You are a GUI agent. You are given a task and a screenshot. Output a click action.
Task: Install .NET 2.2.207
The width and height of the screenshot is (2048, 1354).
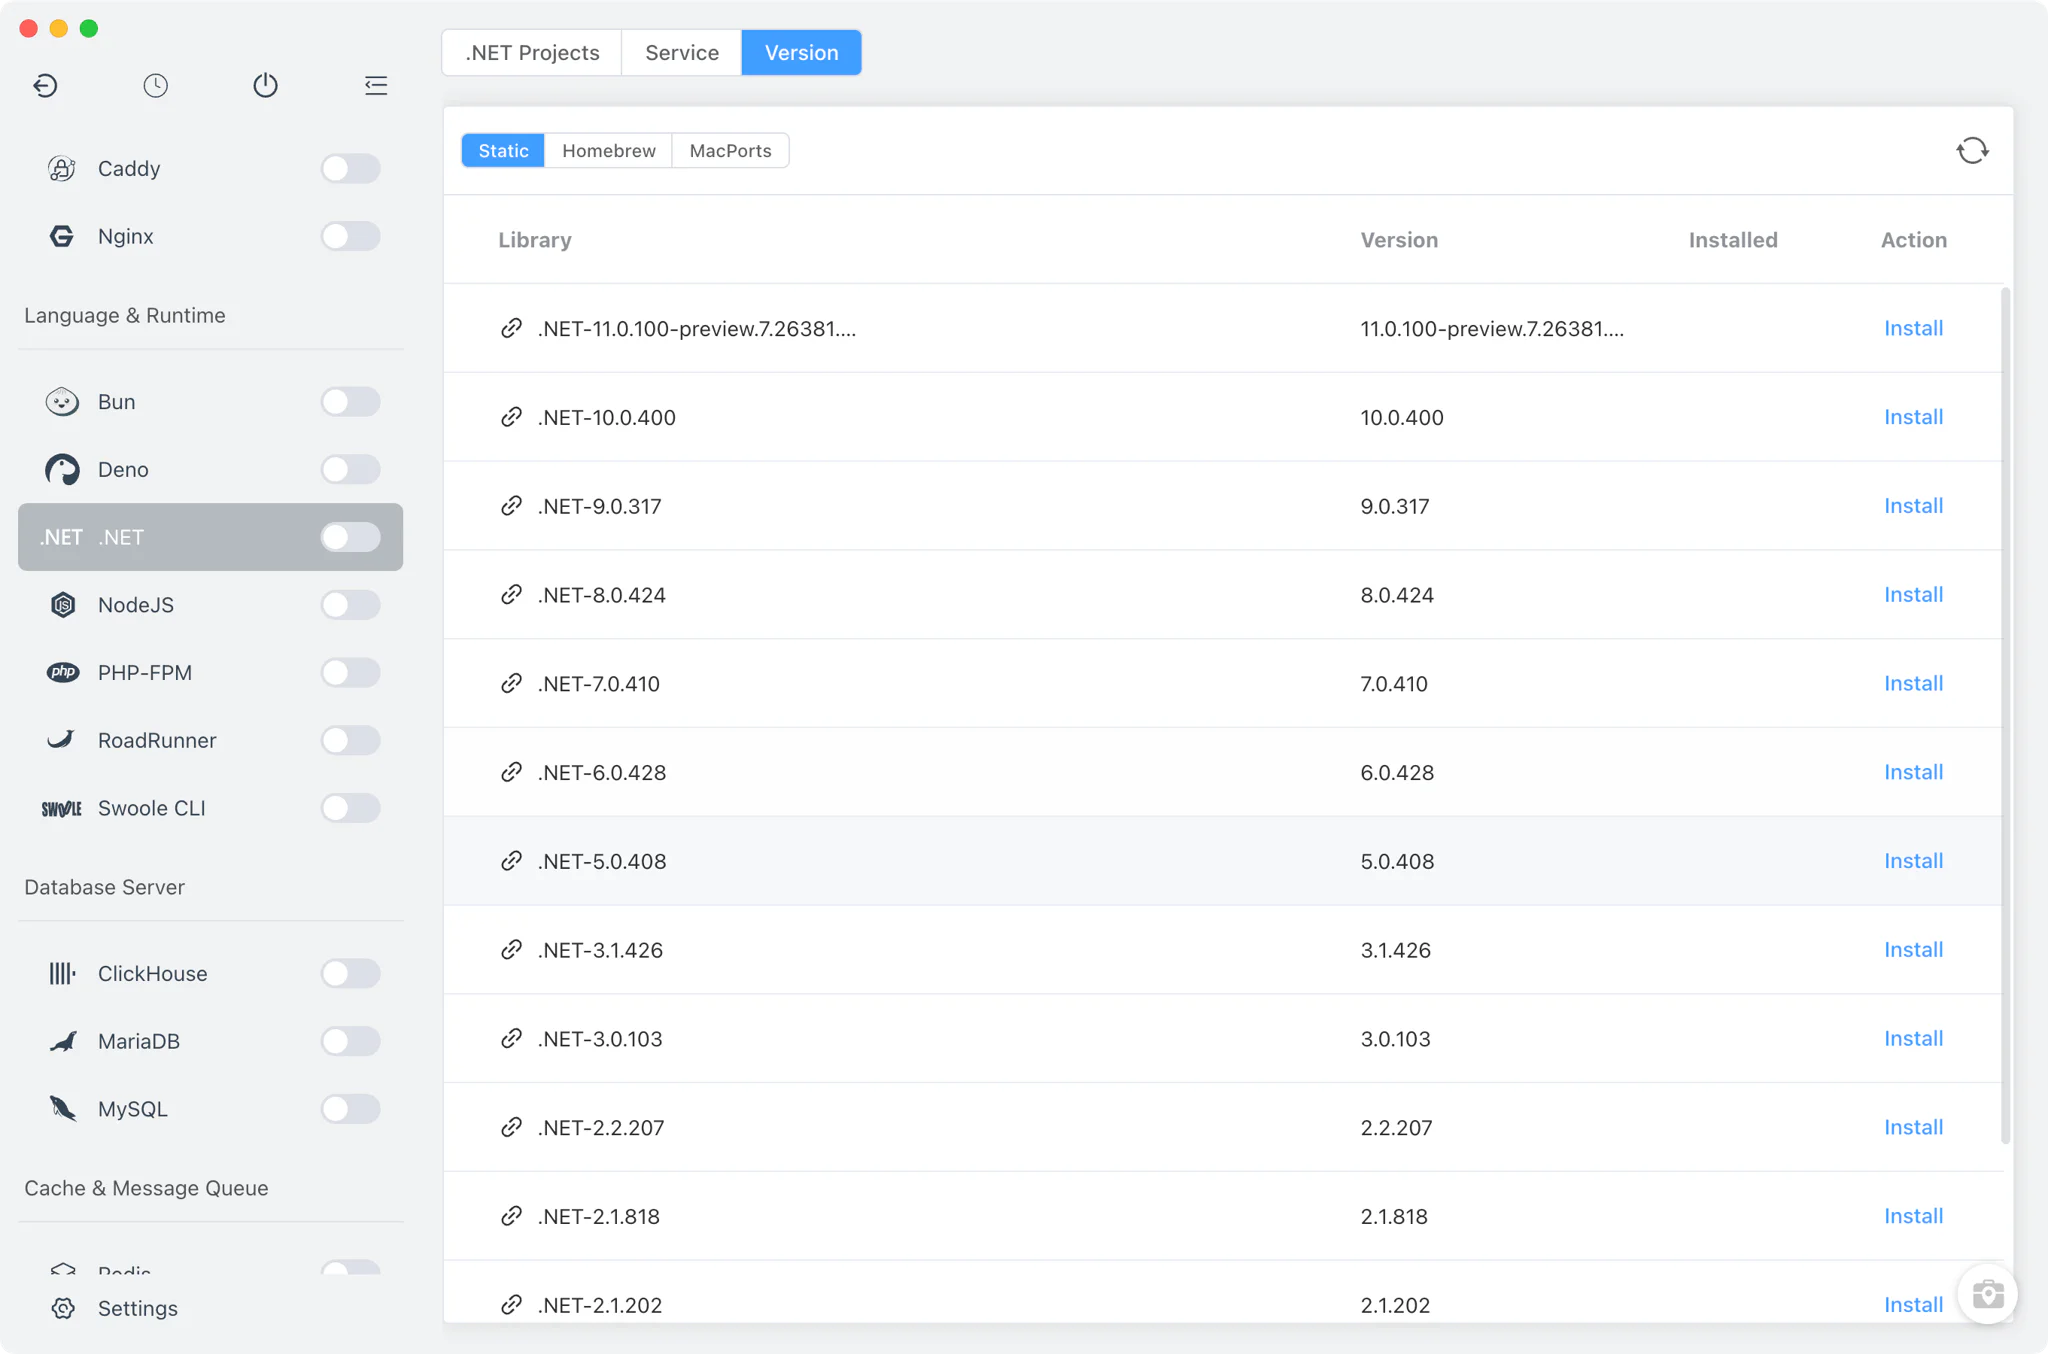[x=1913, y=1127]
